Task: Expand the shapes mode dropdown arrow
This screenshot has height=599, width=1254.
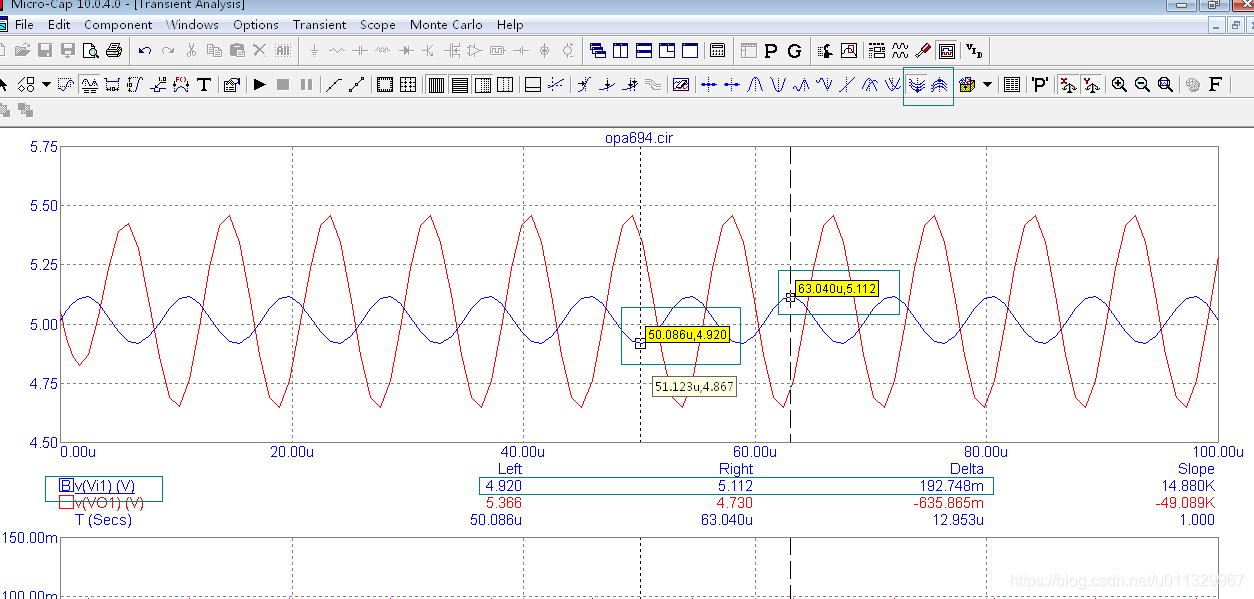Action: pyautogui.click(x=46, y=85)
